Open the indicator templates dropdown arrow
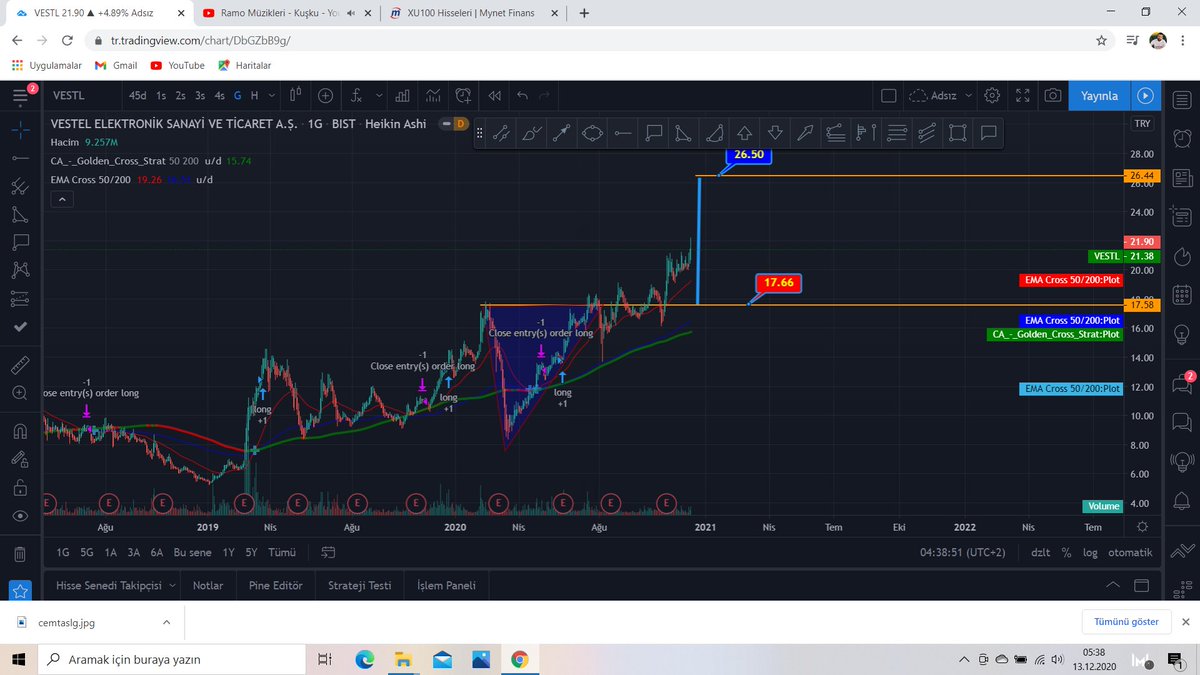This screenshot has width=1200, height=675. coord(381,96)
